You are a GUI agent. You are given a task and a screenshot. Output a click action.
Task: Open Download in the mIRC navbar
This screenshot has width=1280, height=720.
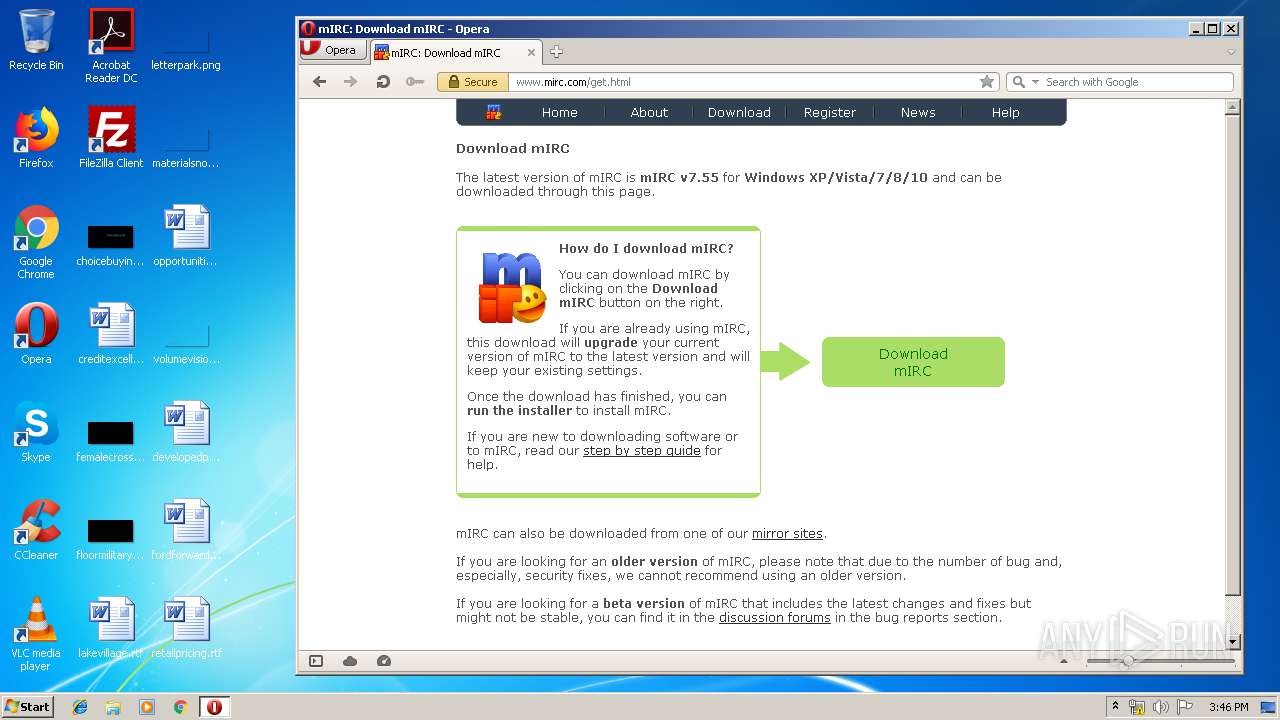[x=739, y=113]
